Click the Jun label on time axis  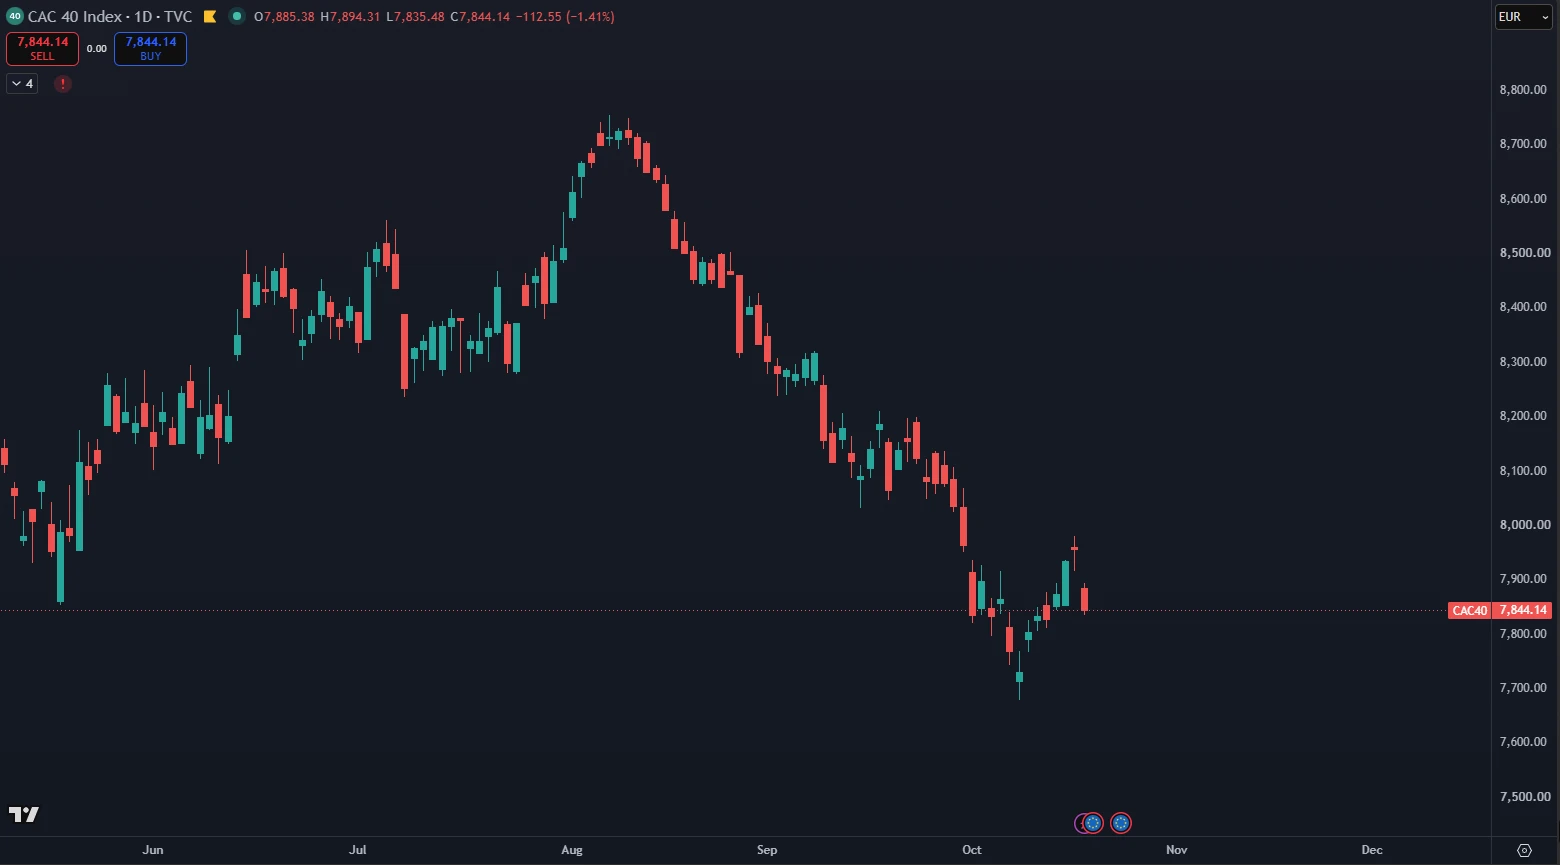point(153,850)
